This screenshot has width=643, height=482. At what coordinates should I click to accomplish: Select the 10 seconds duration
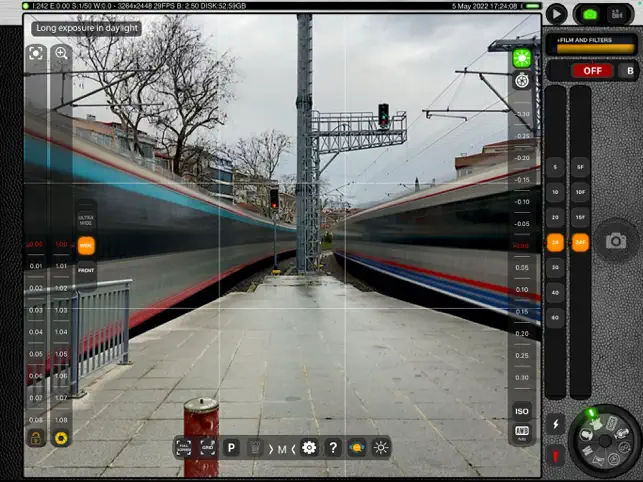555,192
